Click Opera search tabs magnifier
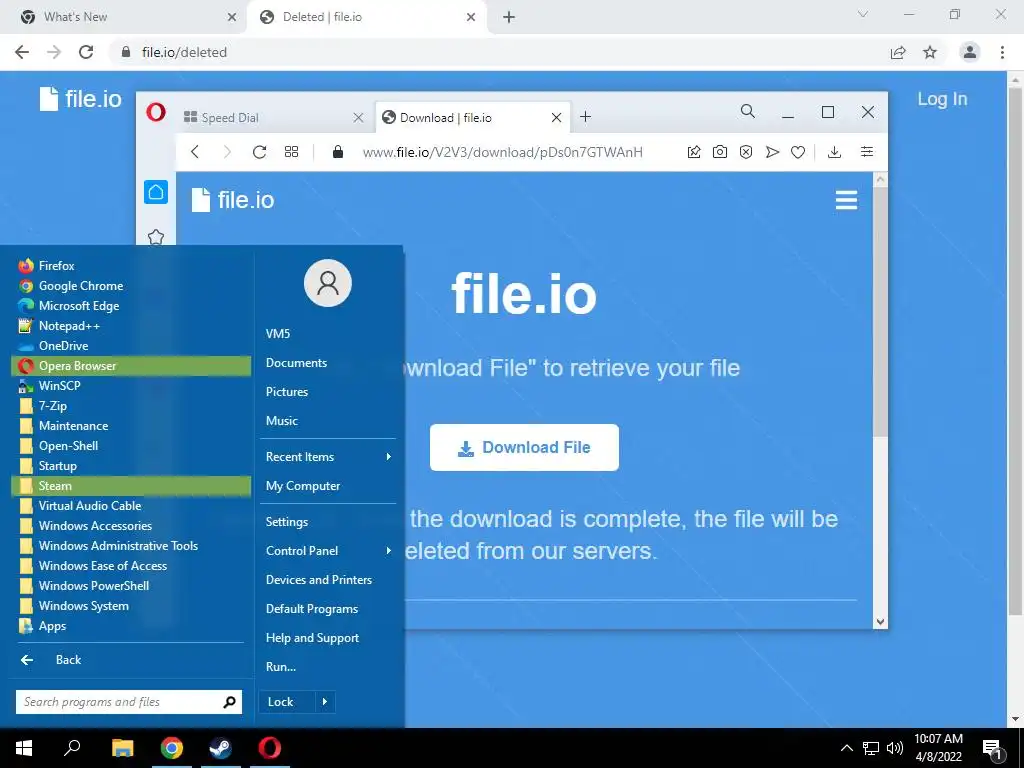 (x=748, y=112)
